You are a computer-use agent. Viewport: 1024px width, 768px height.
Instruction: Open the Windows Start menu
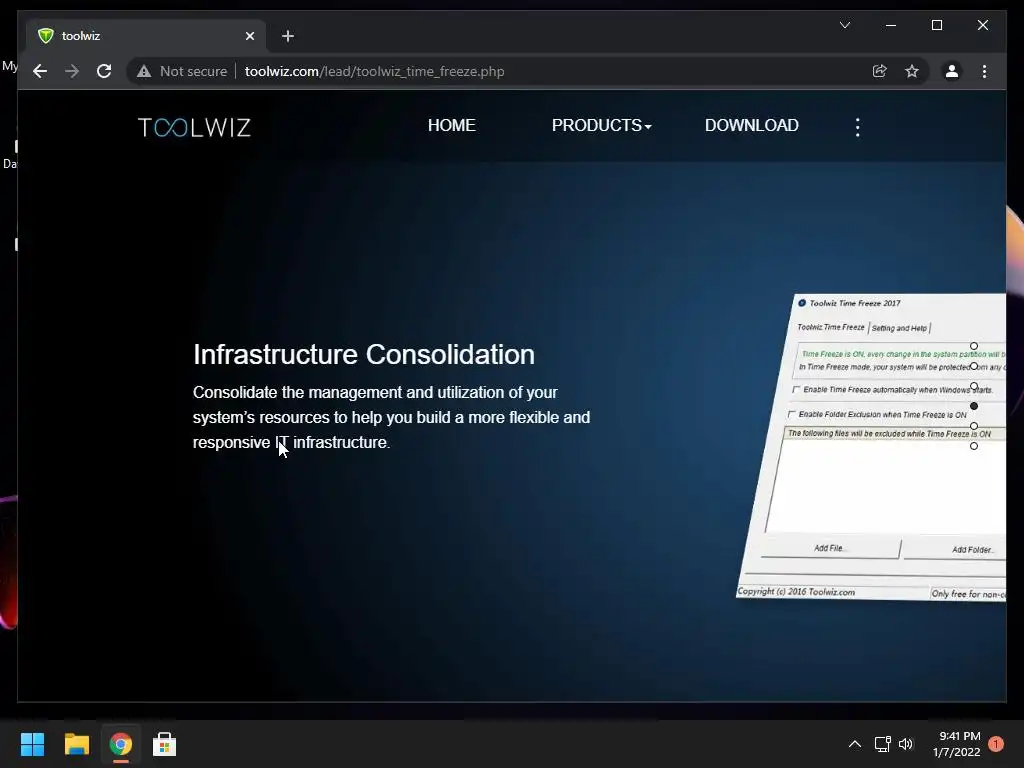coord(32,744)
